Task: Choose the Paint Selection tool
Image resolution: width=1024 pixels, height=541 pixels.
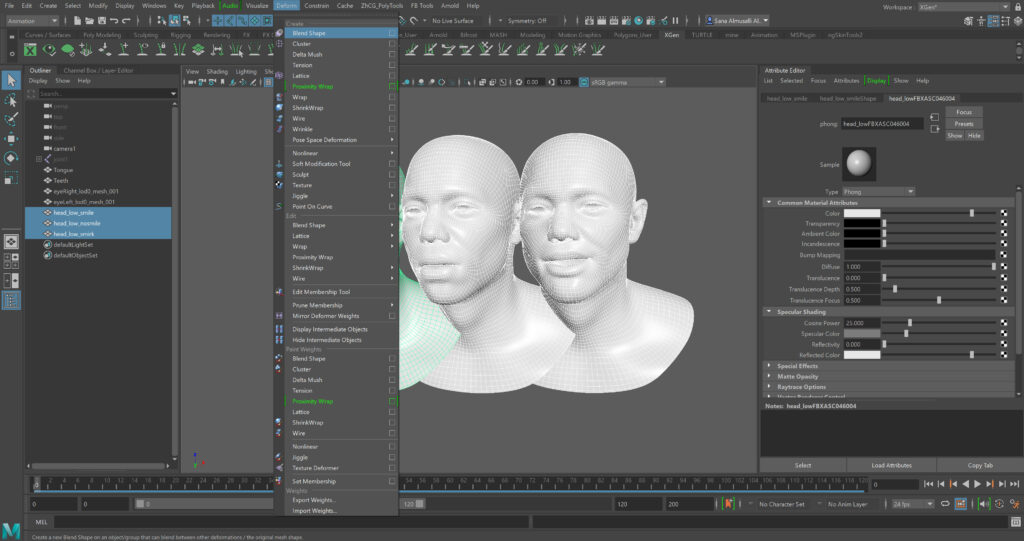Action: 11,119
